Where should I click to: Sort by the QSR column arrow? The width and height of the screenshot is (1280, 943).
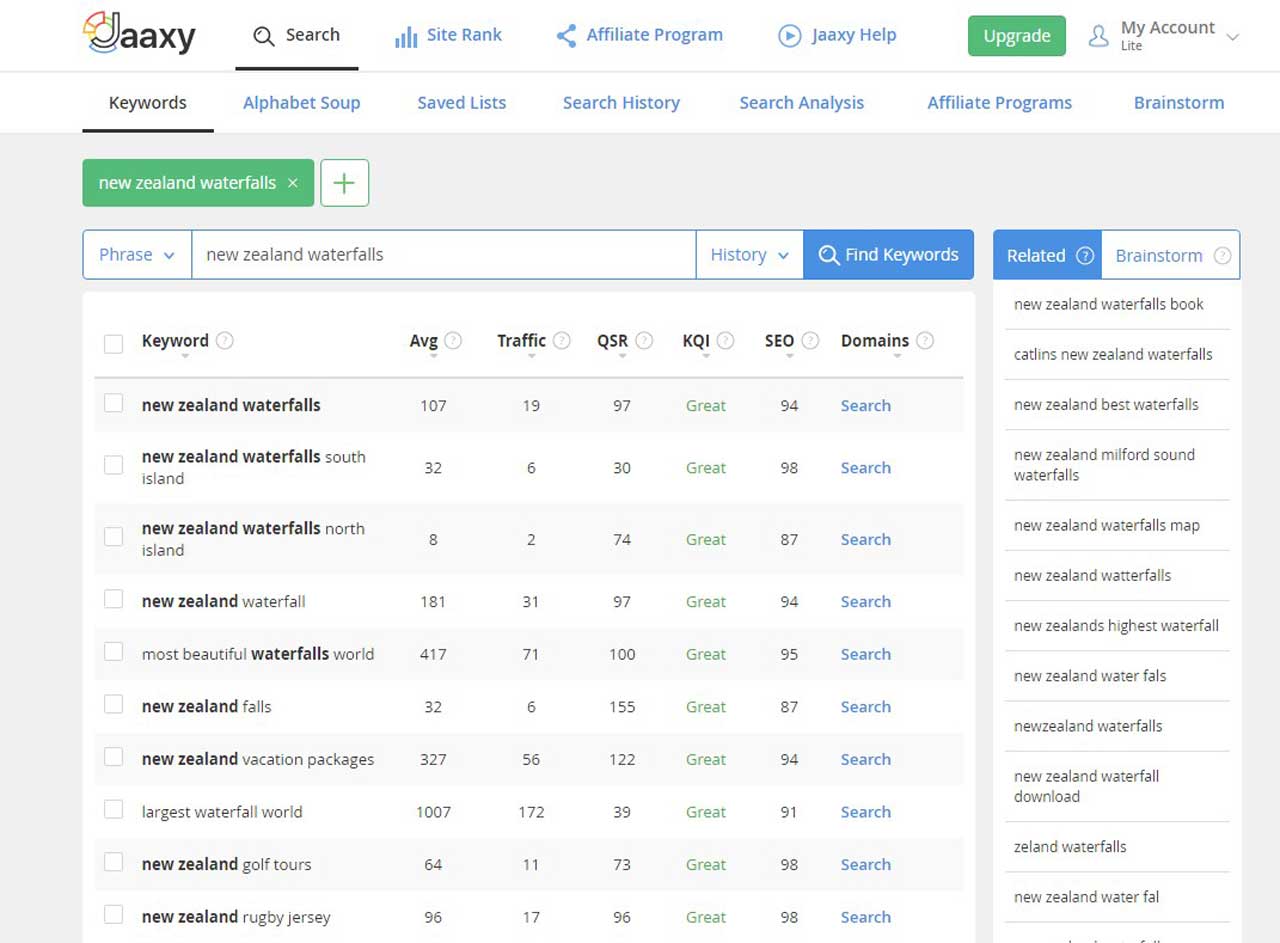622,356
